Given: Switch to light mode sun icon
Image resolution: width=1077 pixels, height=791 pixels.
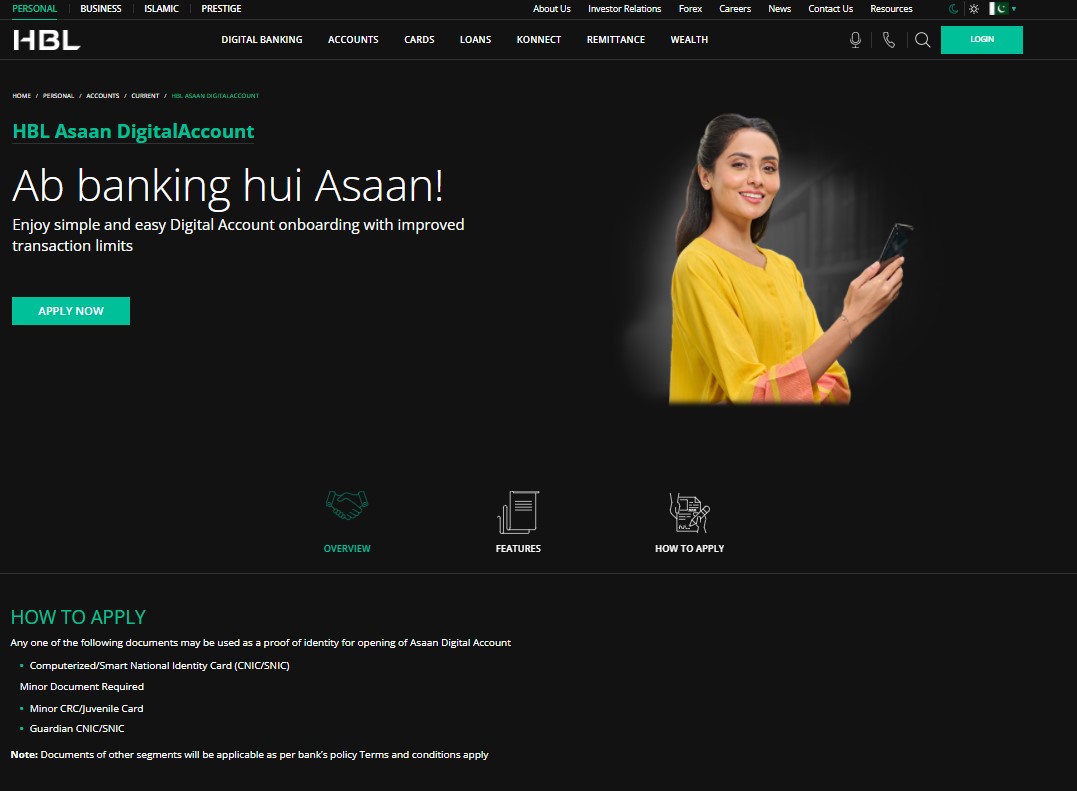Looking at the screenshot, I should pyautogui.click(x=974, y=9).
